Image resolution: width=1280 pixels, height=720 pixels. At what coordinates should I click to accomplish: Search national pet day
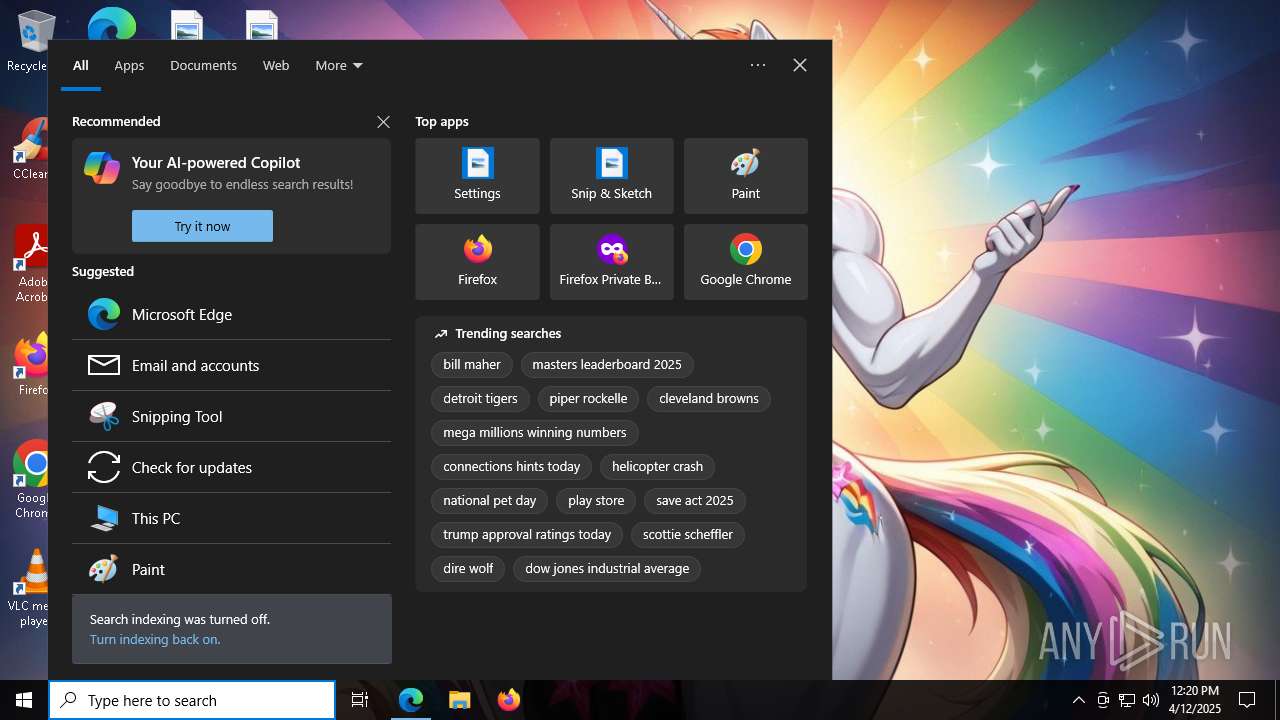(490, 501)
